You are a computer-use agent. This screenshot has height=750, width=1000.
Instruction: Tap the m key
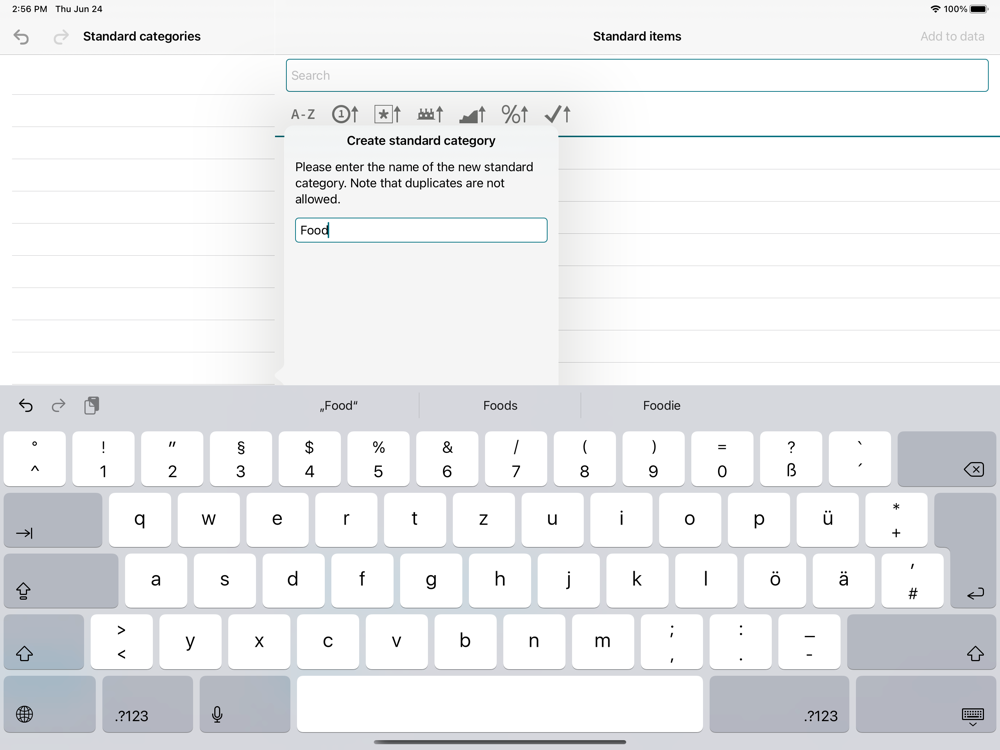(x=603, y=642)
